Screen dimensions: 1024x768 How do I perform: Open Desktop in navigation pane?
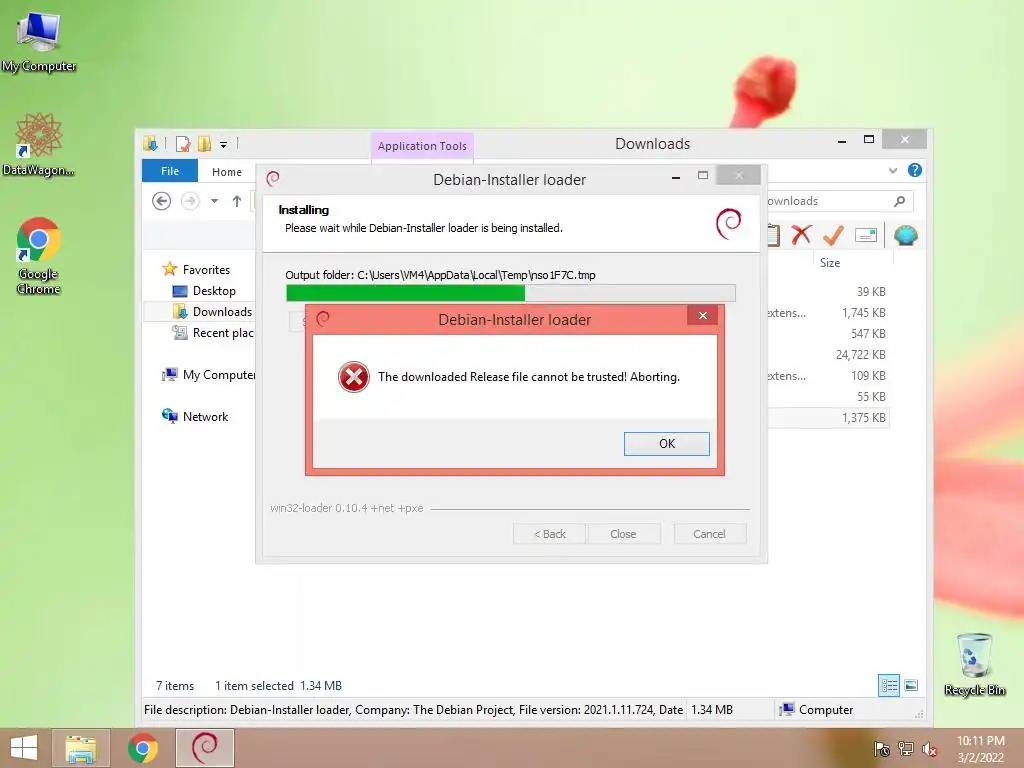click(214, 291)
